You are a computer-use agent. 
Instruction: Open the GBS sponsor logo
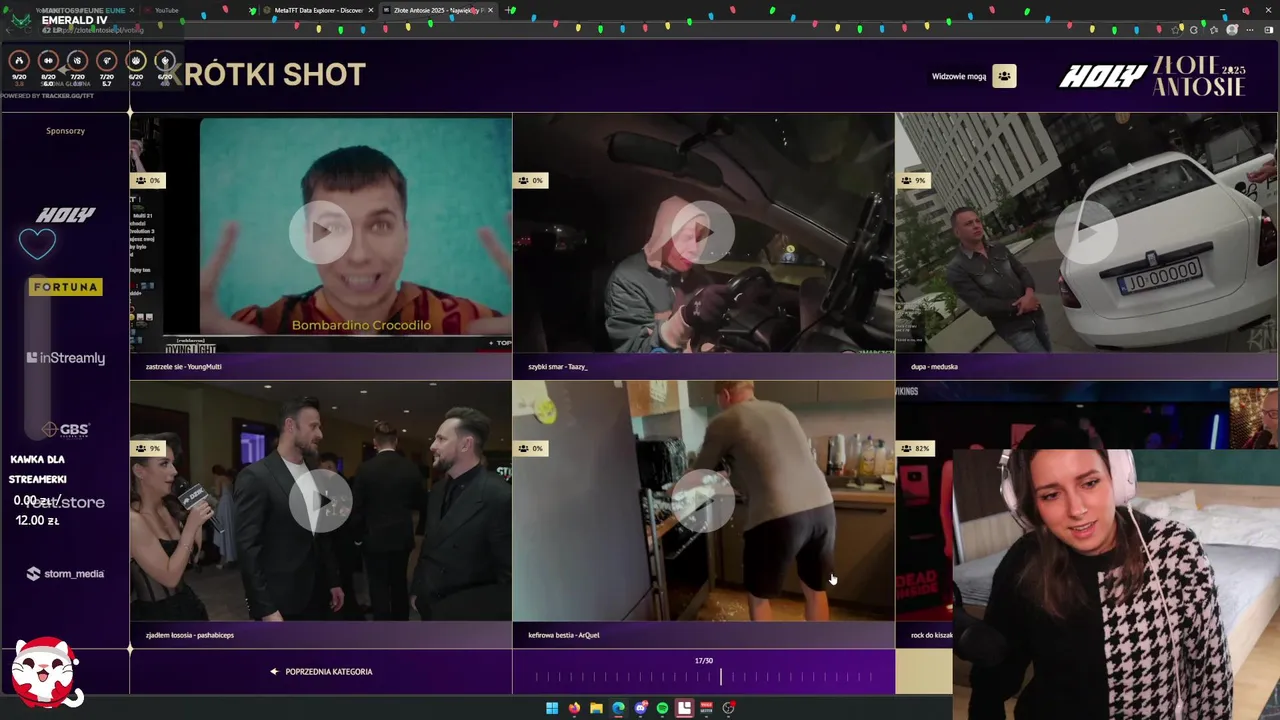tap(66, 429)
